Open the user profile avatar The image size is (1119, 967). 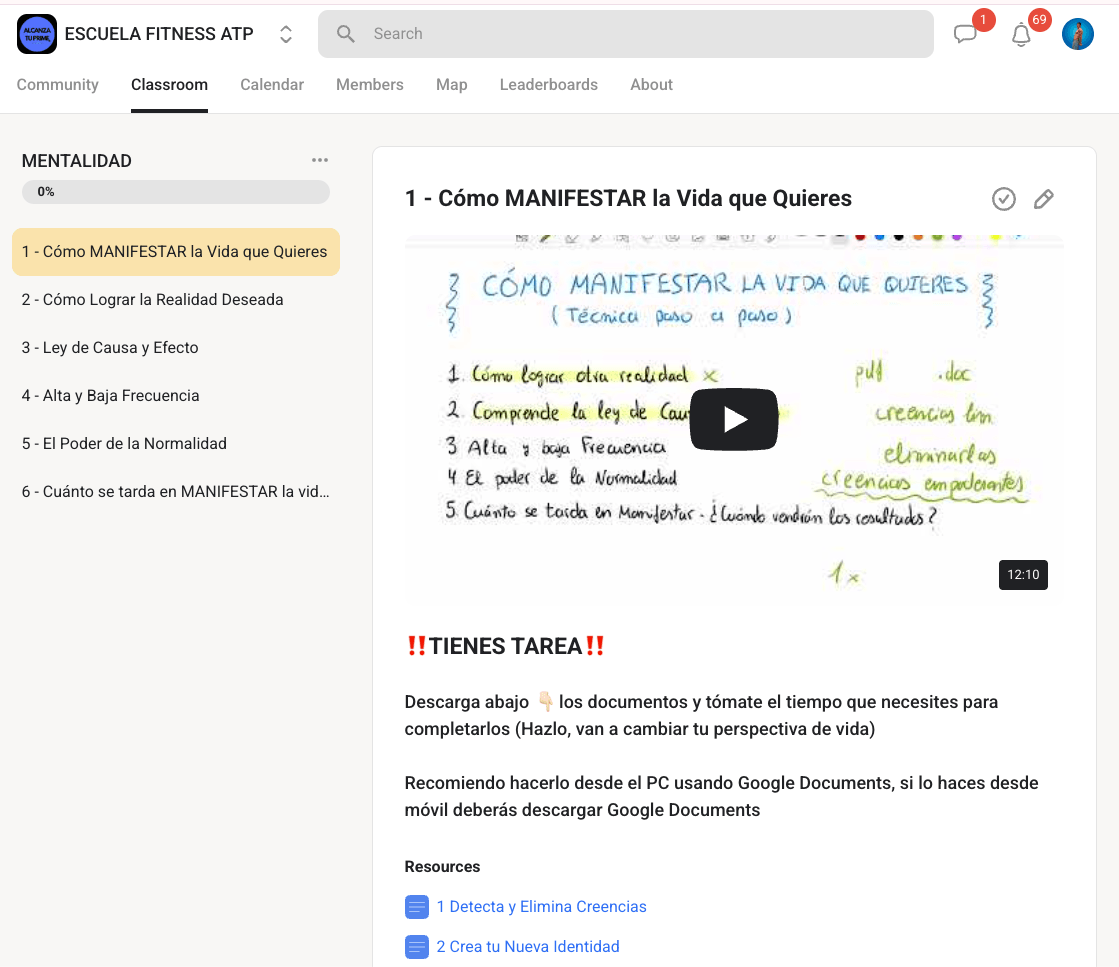click(1078, 34)
